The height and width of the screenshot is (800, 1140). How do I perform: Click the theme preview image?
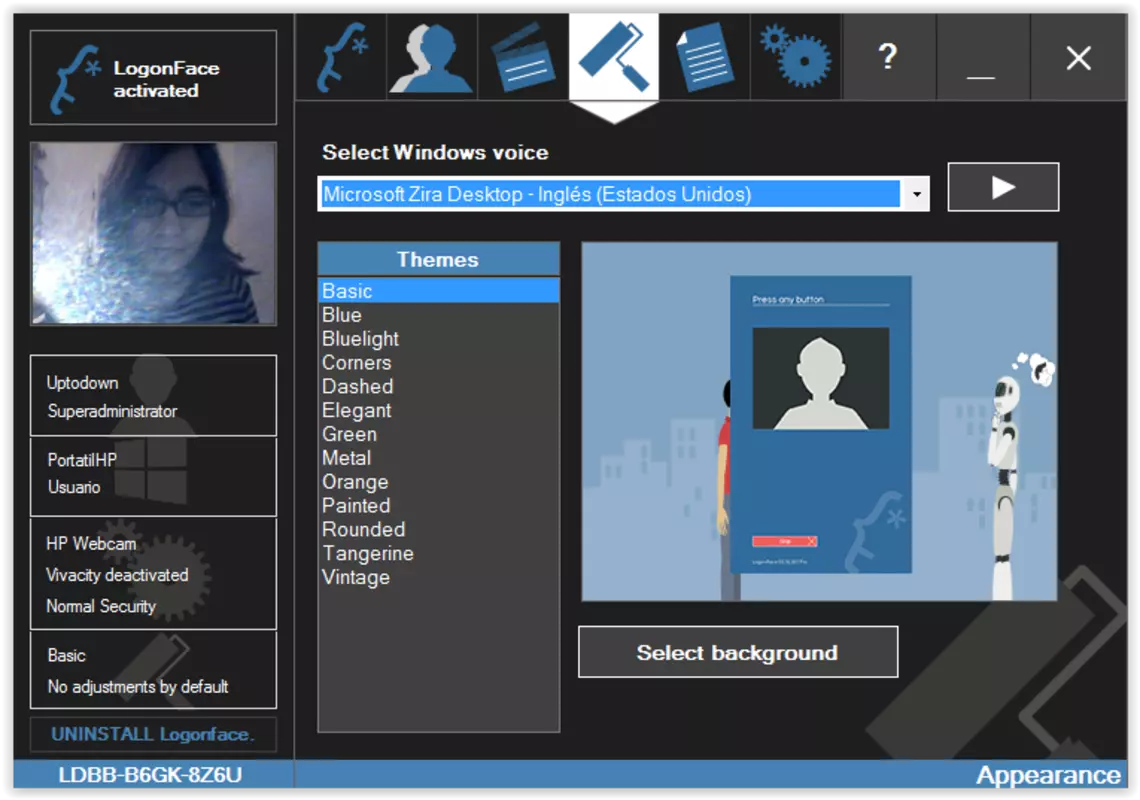pos(819,422)
